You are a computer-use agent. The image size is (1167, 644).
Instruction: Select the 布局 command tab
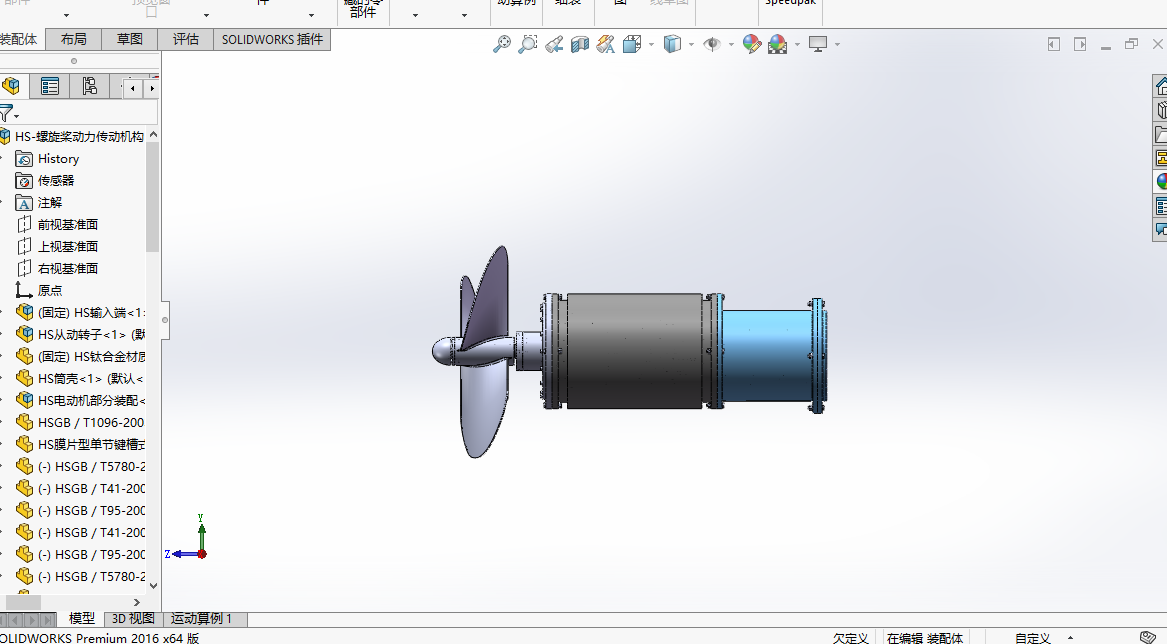pos(74,39)
